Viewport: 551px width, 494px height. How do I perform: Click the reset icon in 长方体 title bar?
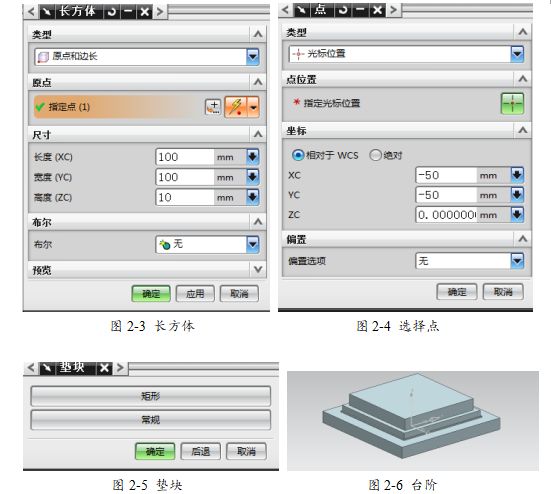(112, 12)
